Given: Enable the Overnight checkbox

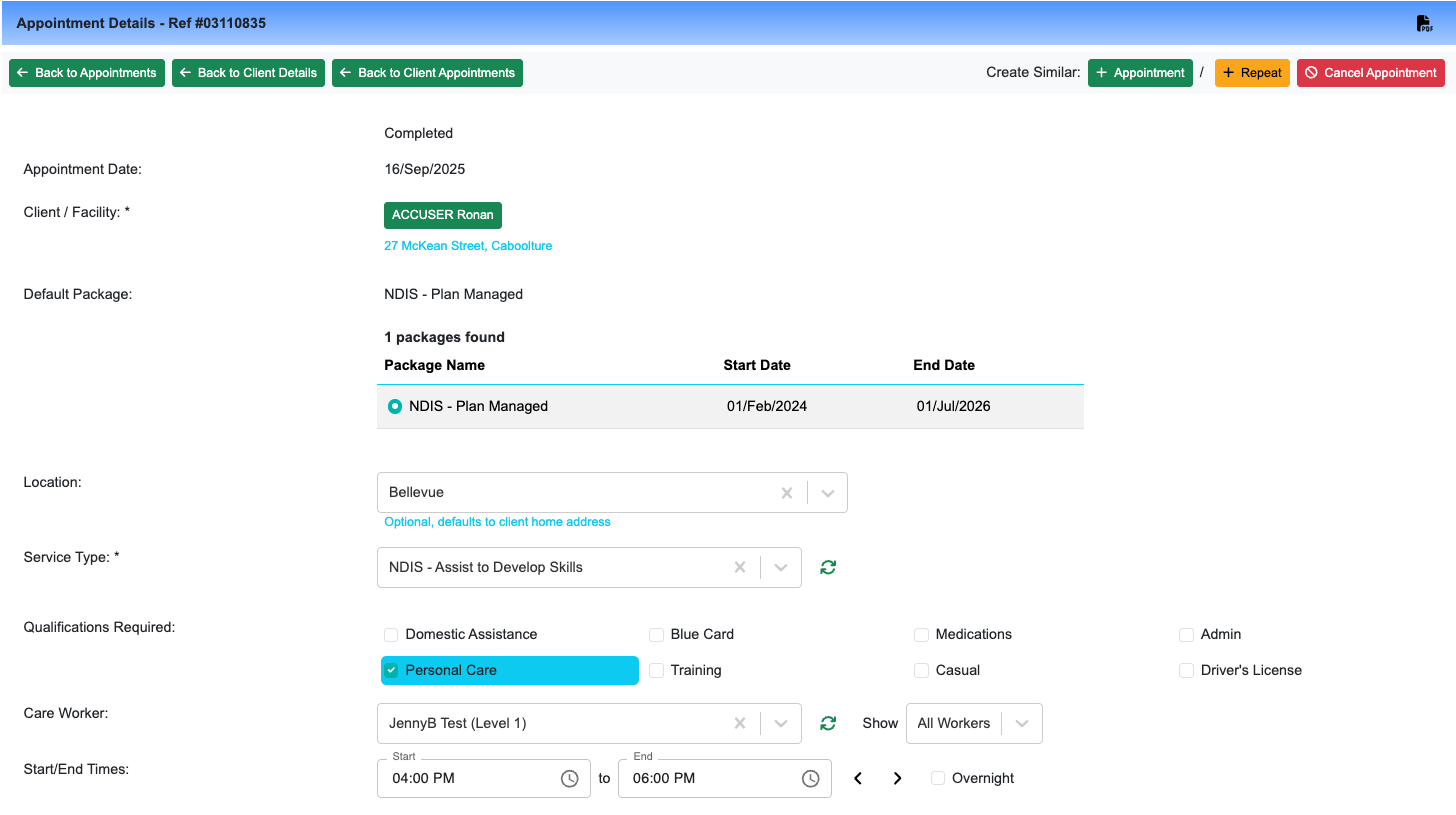Looking at the screenshot, I should 938,778.
